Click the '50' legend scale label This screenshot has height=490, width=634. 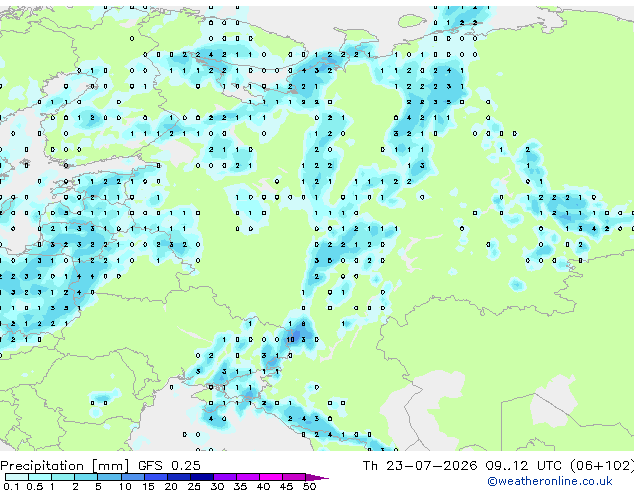pos(310,486)
